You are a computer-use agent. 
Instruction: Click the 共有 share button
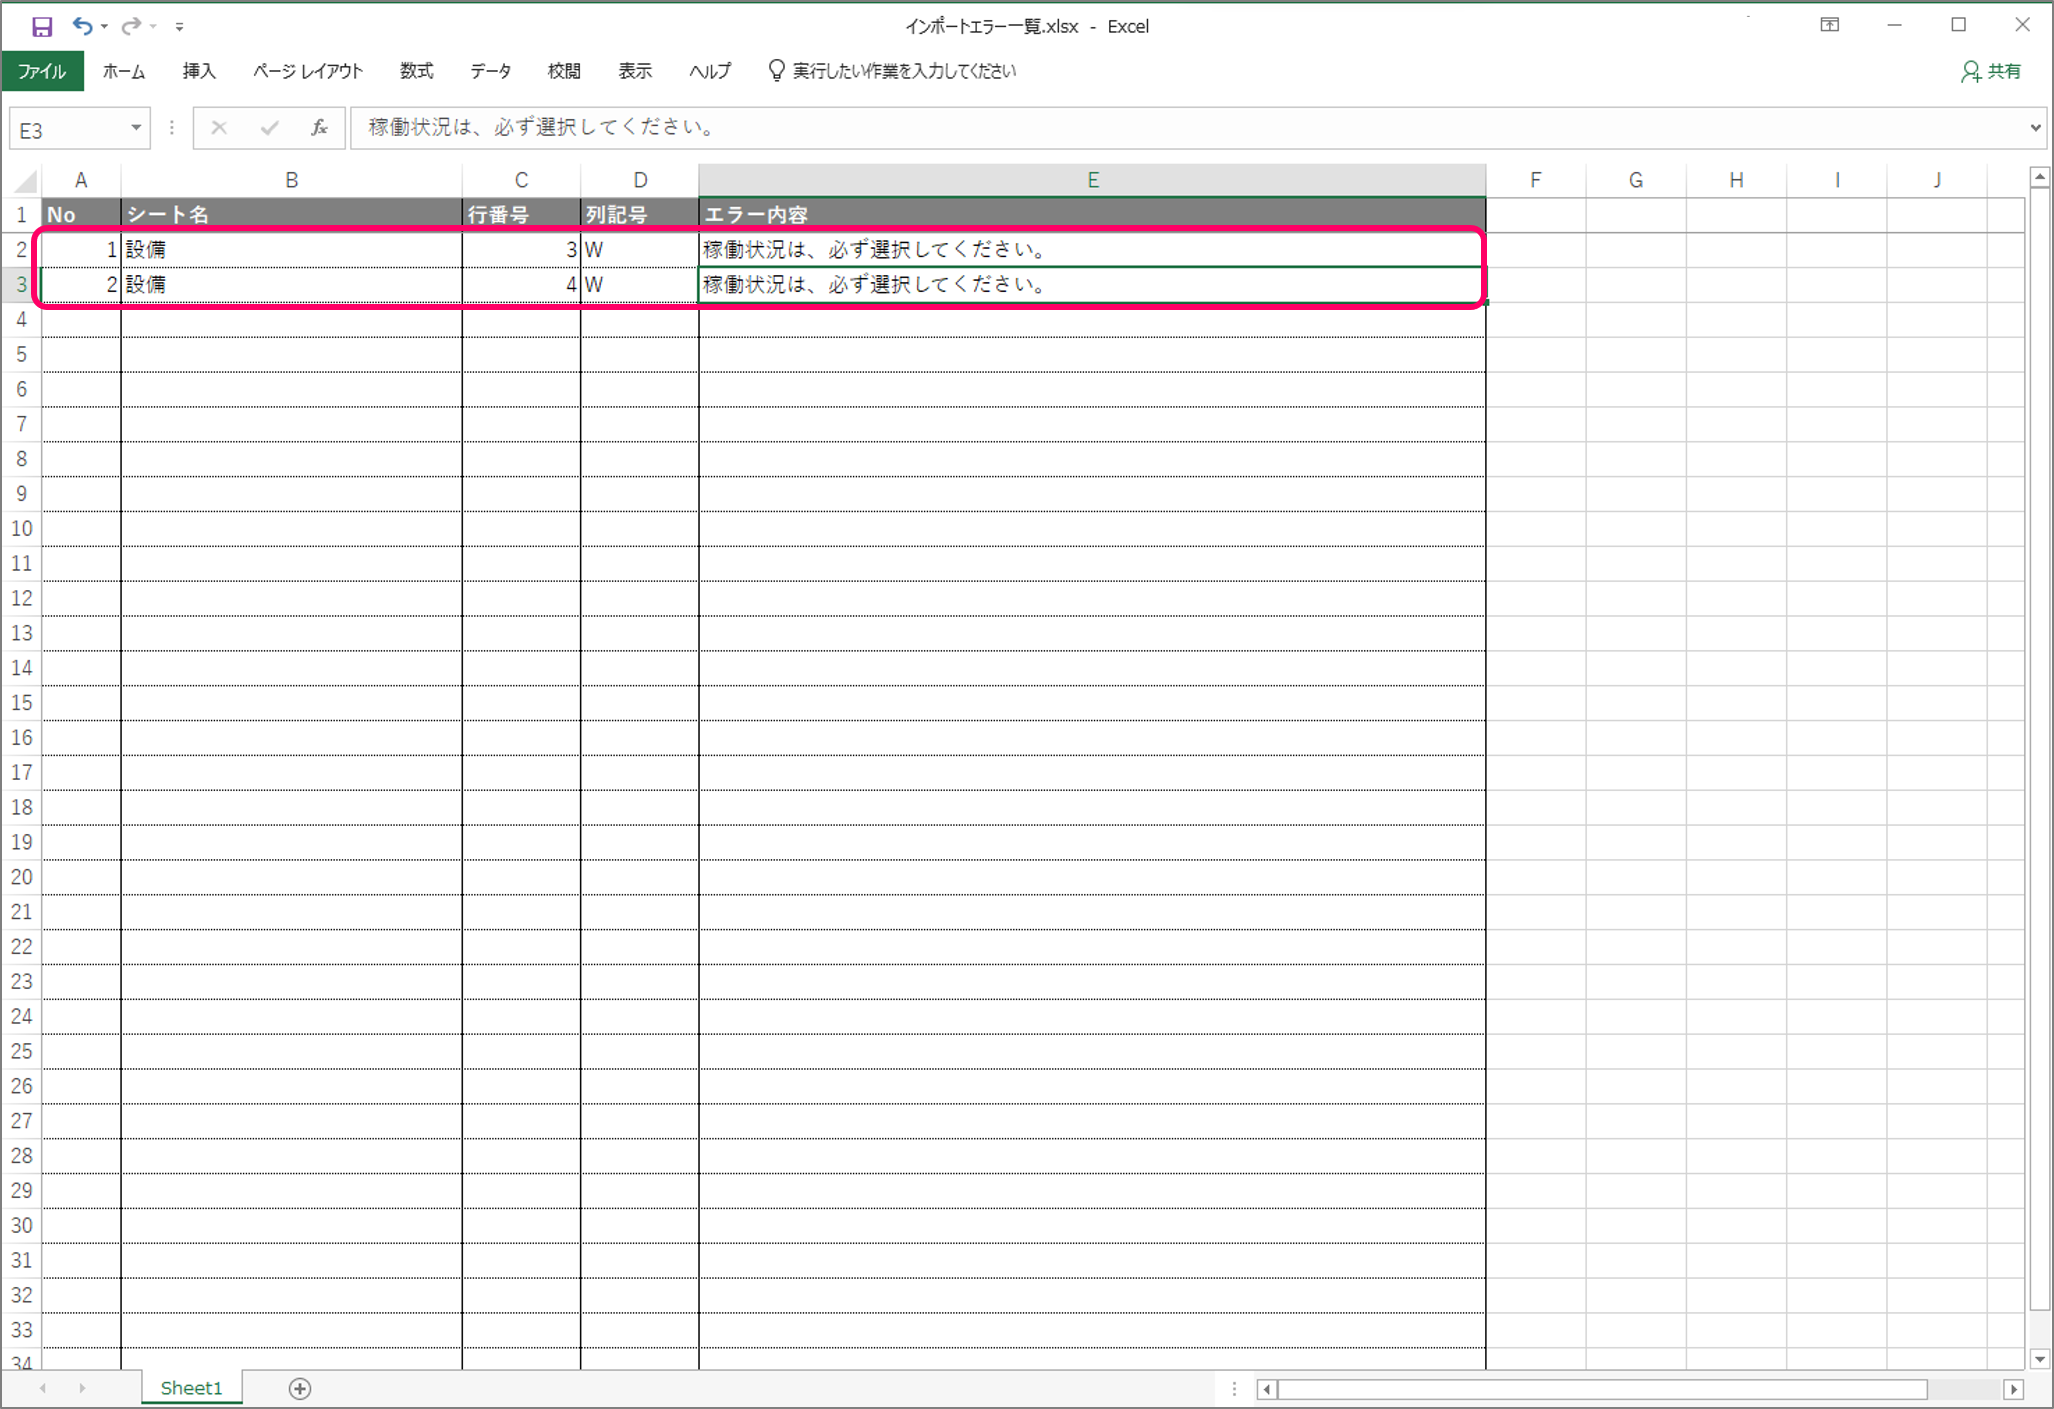1991,72
